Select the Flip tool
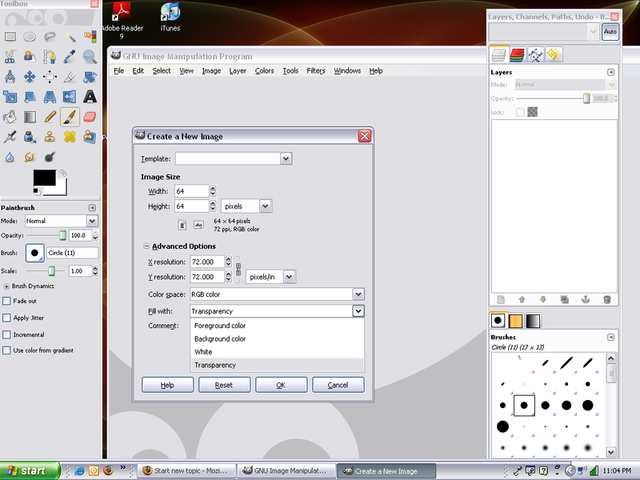640x480 pixels. point(70,97)
